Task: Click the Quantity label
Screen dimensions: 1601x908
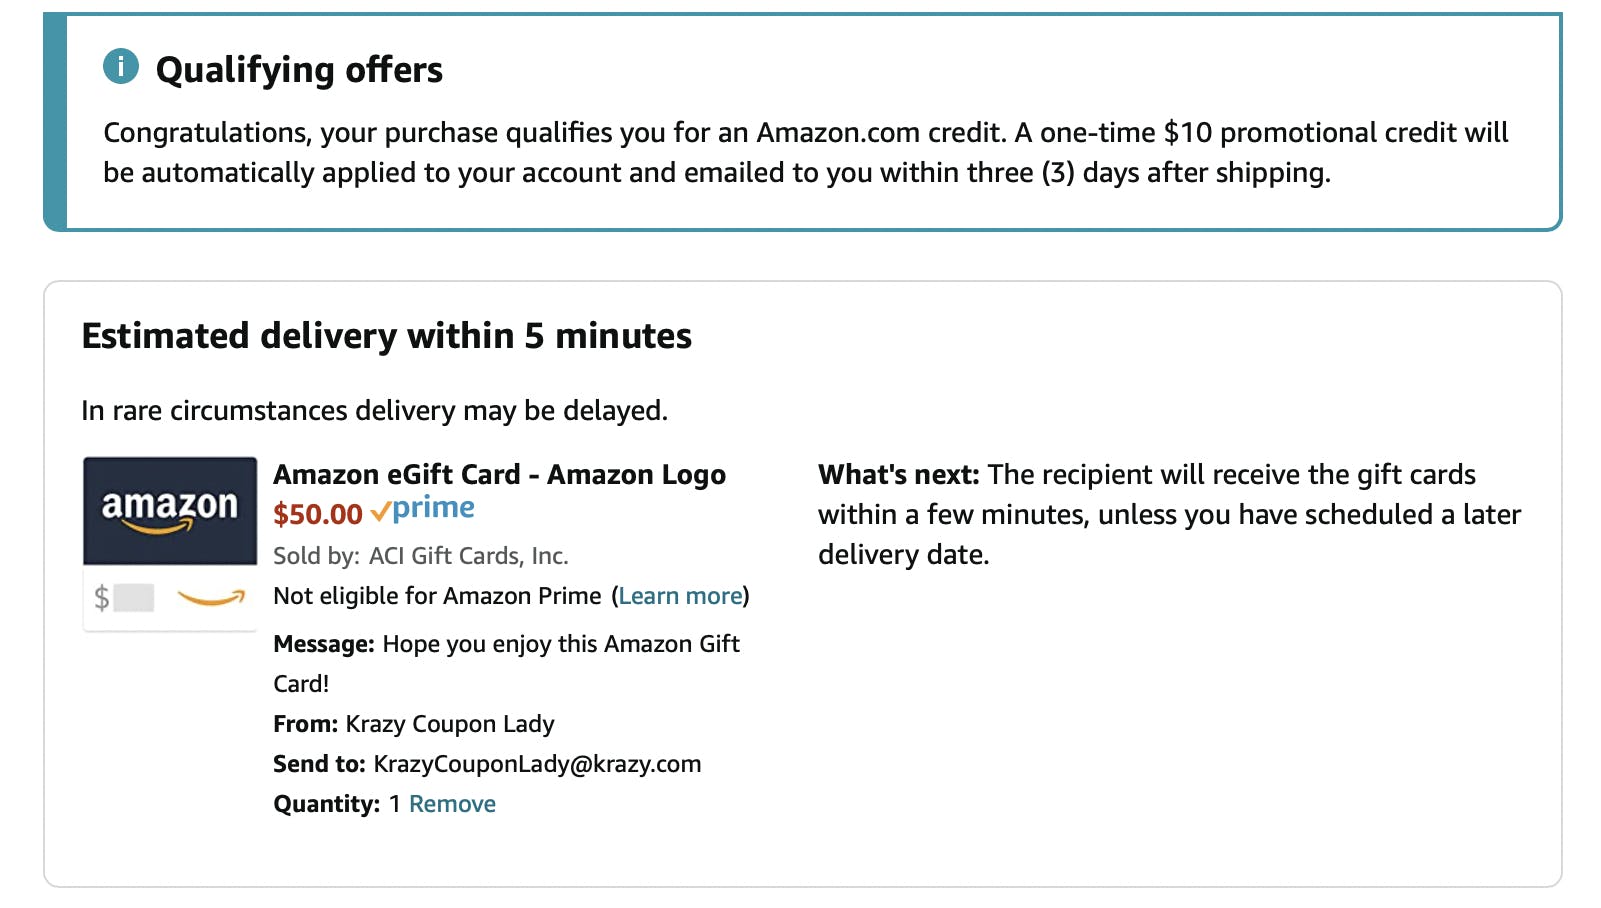Action: point(326,804)
